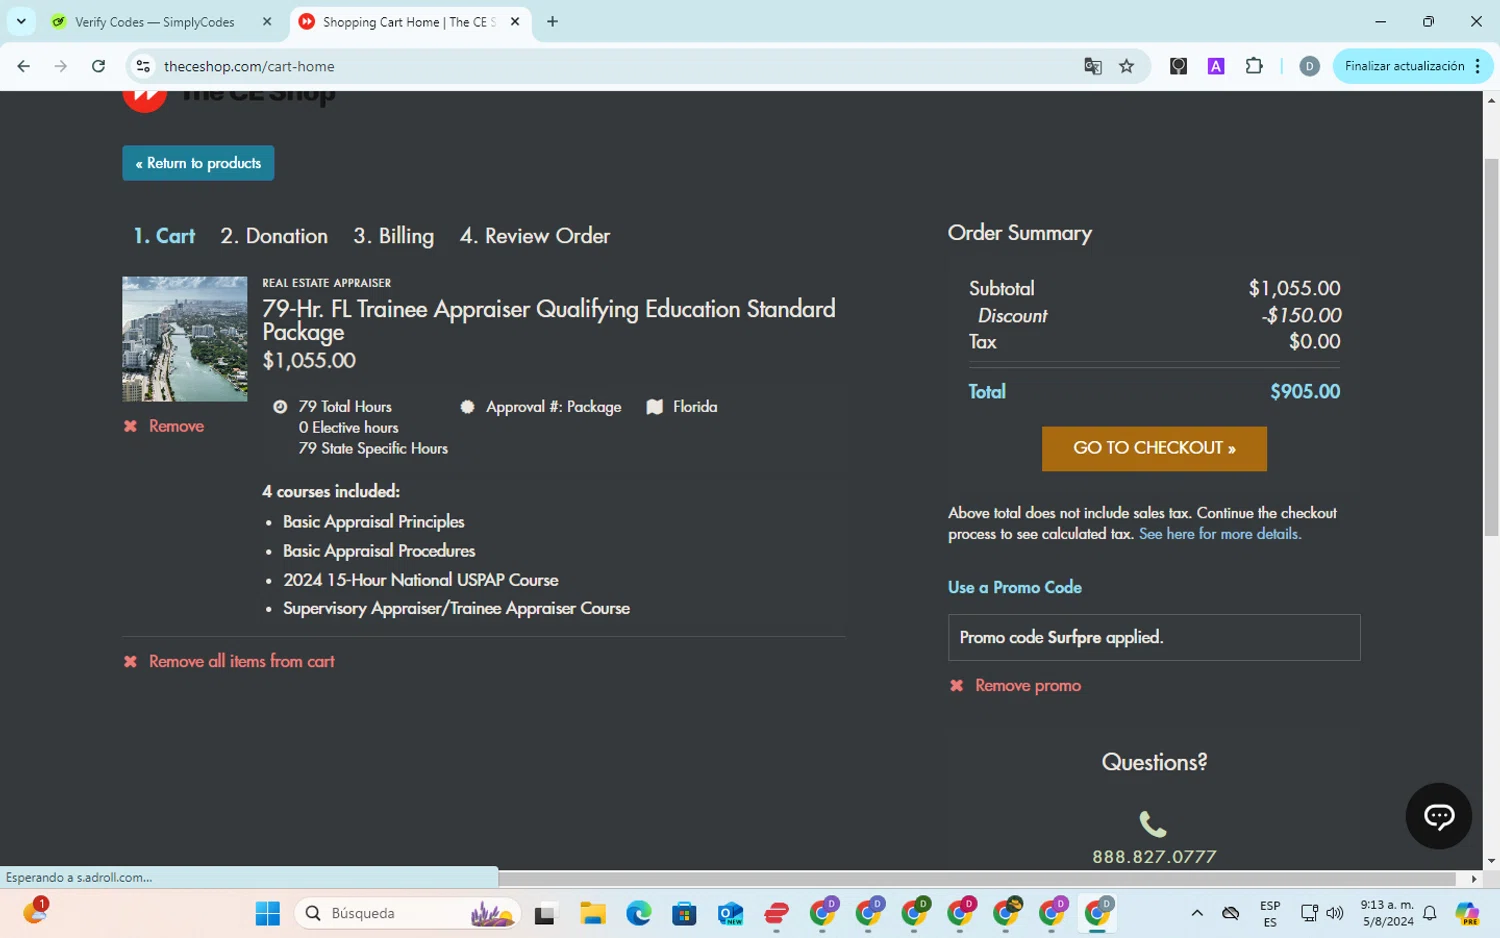Open the Copilot icon in taskbar corner

1467,913
